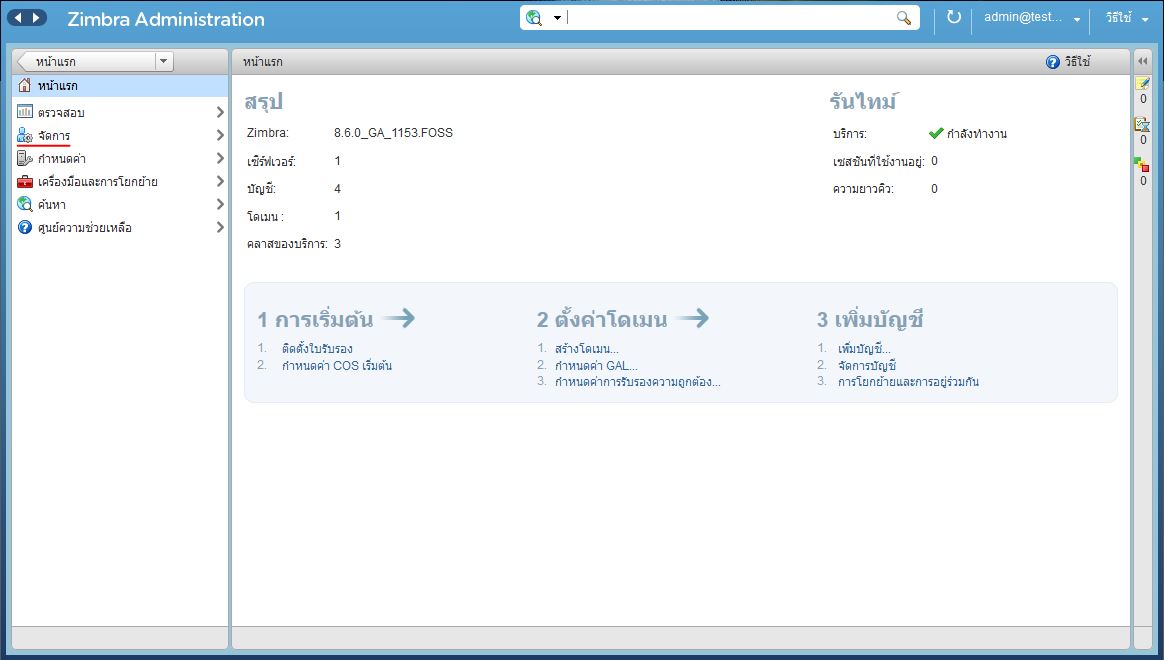Open the users-gear icon beside จัดการ

click(24, 136)
